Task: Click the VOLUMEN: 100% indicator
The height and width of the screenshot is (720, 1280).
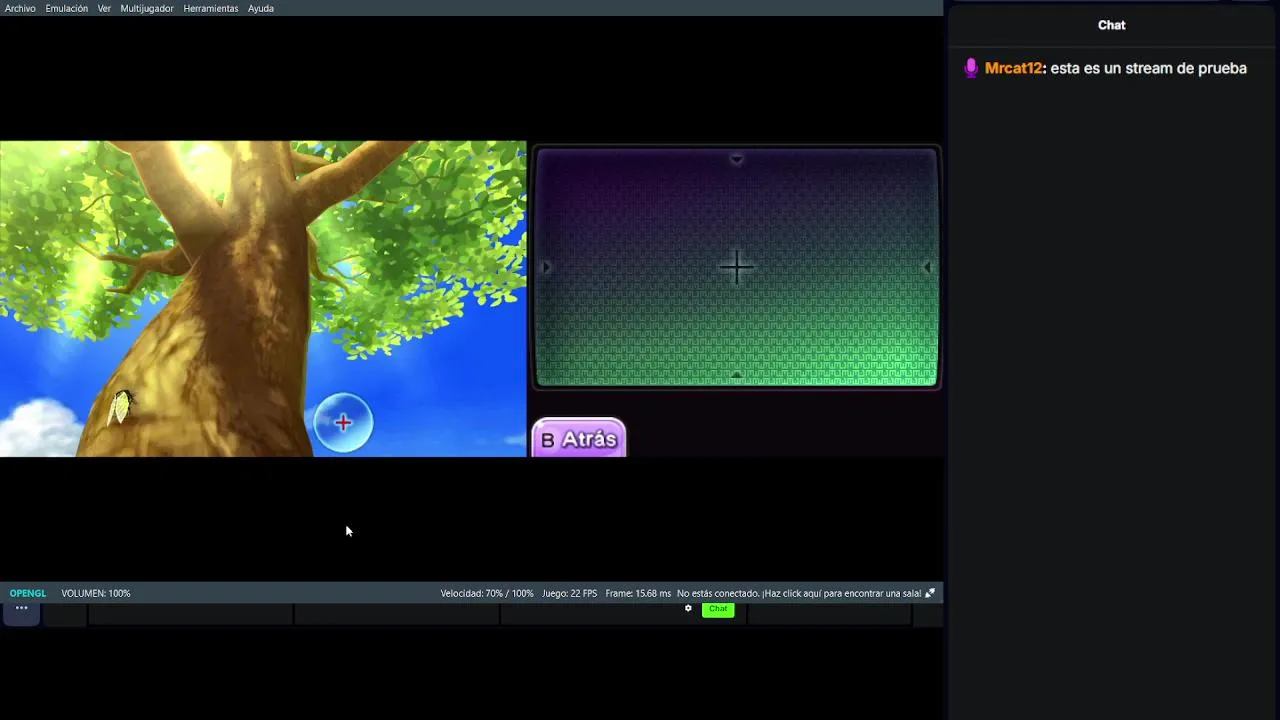Action: [x=96, y=593]
